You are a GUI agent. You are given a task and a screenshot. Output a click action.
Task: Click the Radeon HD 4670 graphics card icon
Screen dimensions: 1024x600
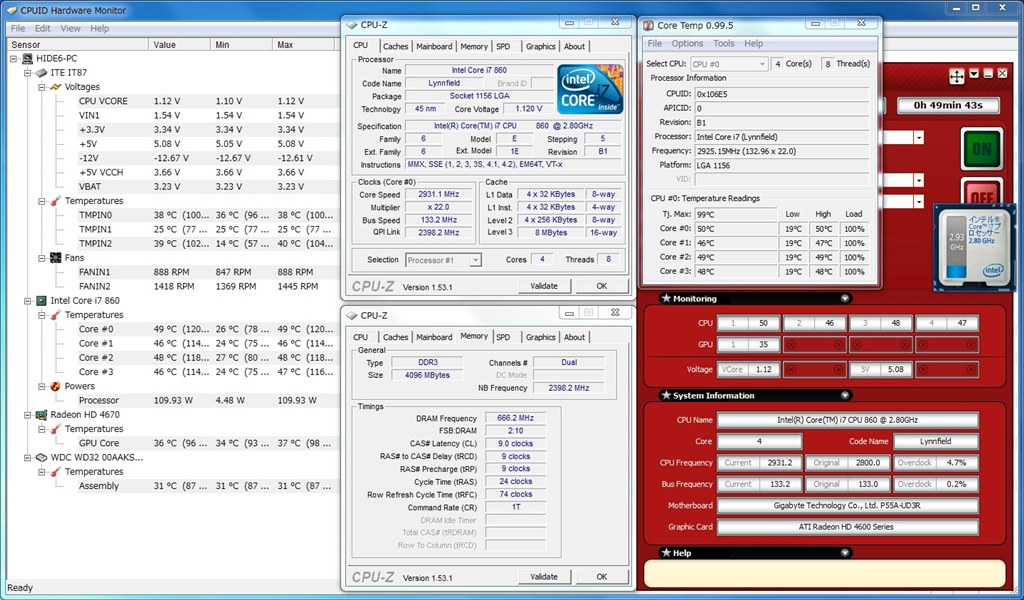pos(42,415)
